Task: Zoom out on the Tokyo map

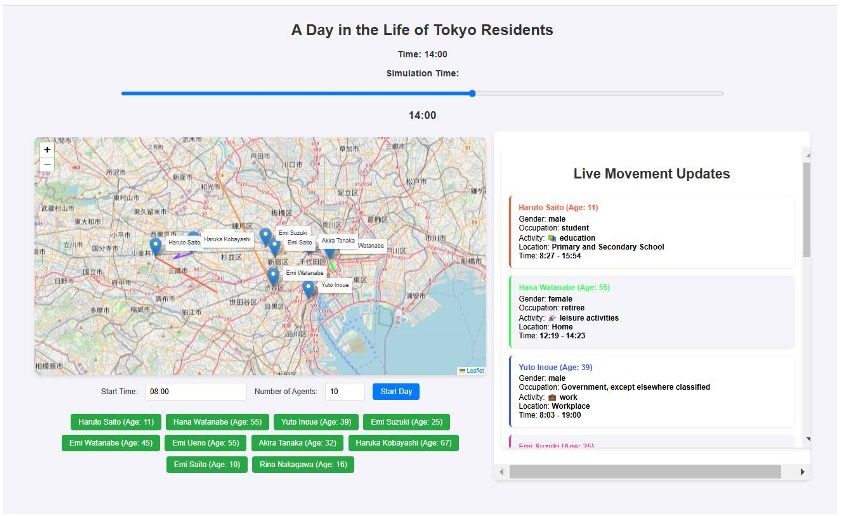Action: [47, 164]
